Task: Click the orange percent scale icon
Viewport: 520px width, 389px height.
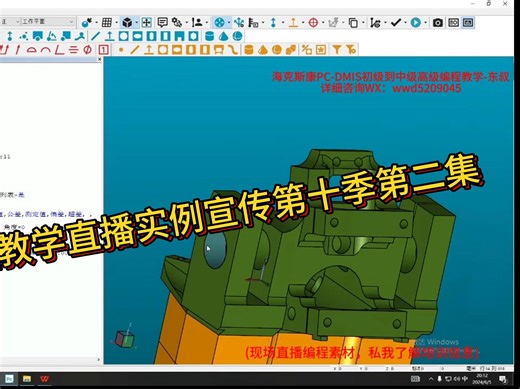Action: click(x=306, y=50)
